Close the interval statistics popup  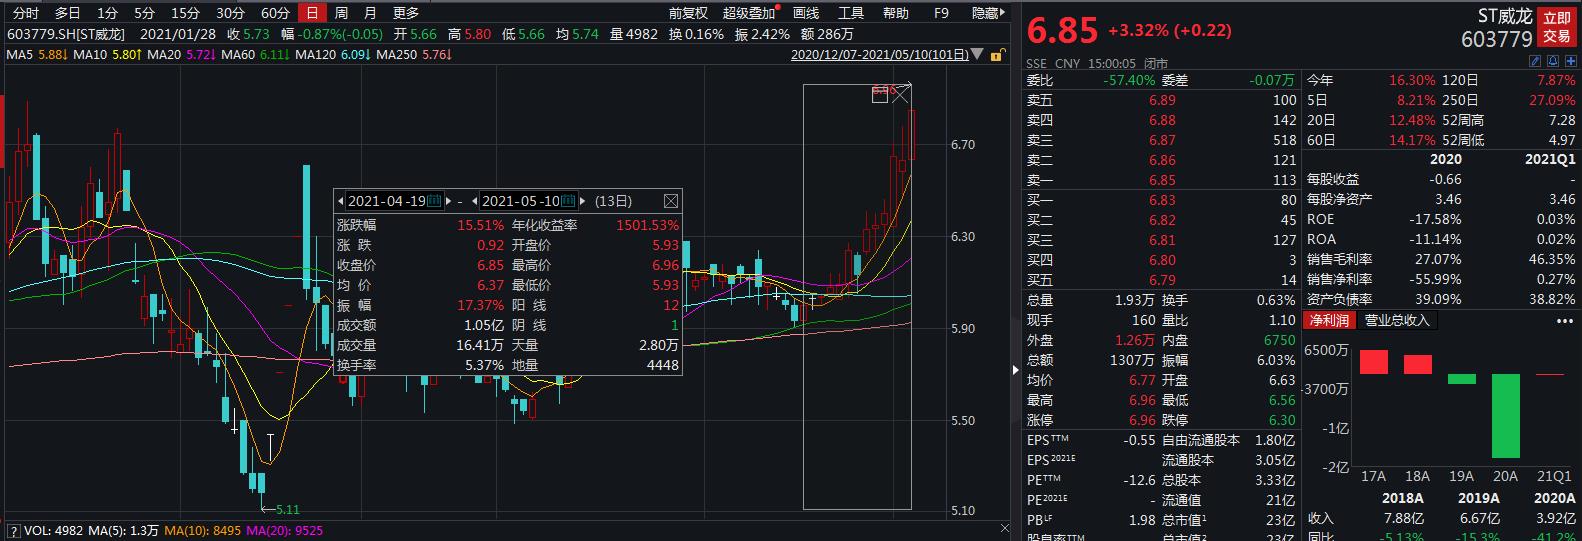point(671,200)
